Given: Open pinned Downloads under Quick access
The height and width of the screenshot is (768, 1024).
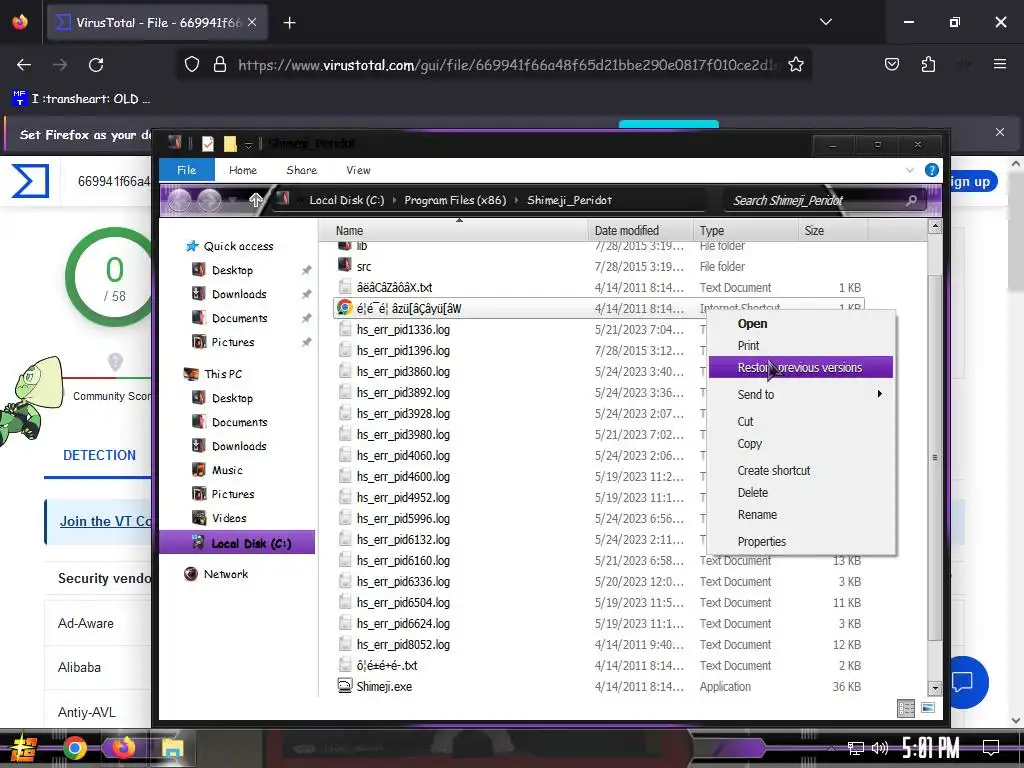Looking at the screenshot, I should pos(239,294).
